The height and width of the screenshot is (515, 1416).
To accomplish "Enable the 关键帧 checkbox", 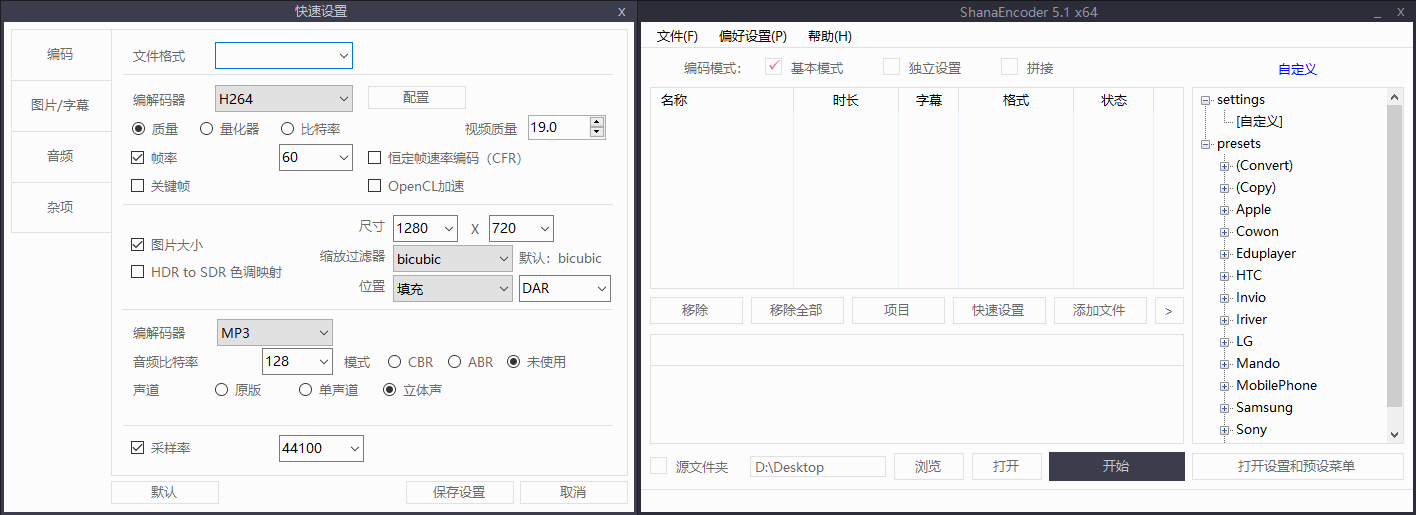I will [138, 186].
